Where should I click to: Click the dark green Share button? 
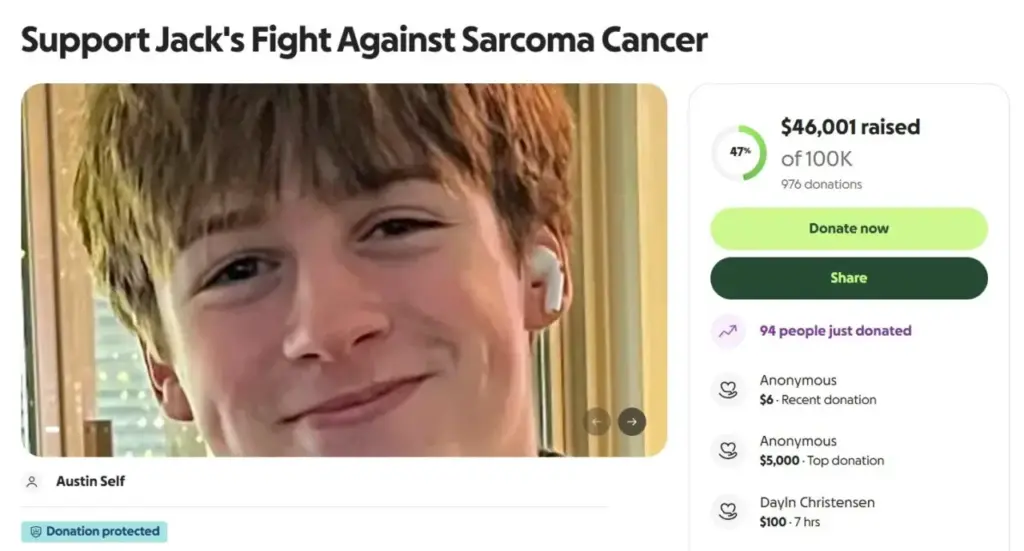849,278
